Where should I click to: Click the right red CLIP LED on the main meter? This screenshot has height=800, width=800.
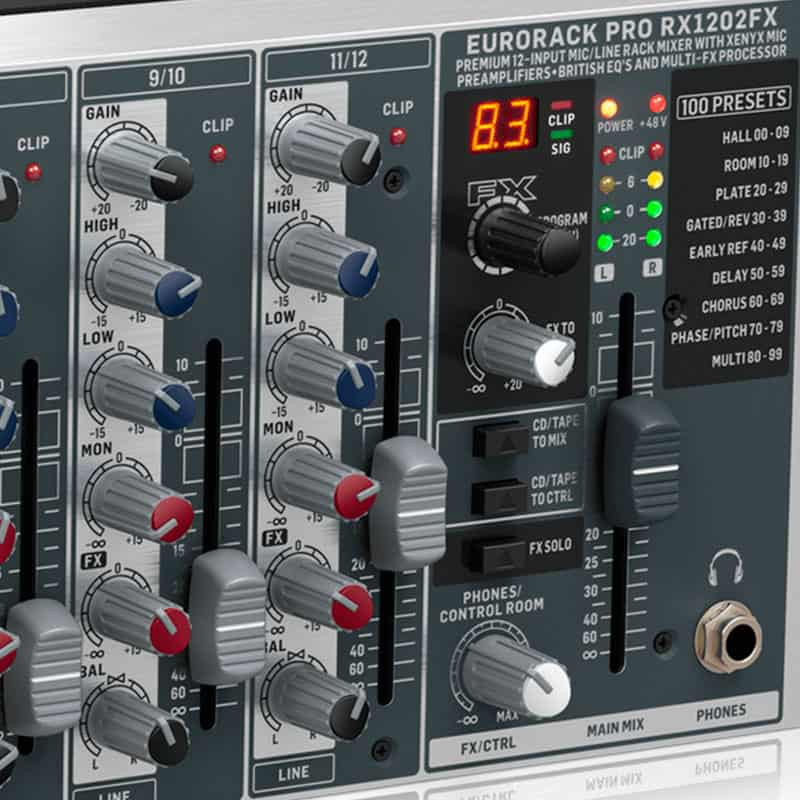656,151
